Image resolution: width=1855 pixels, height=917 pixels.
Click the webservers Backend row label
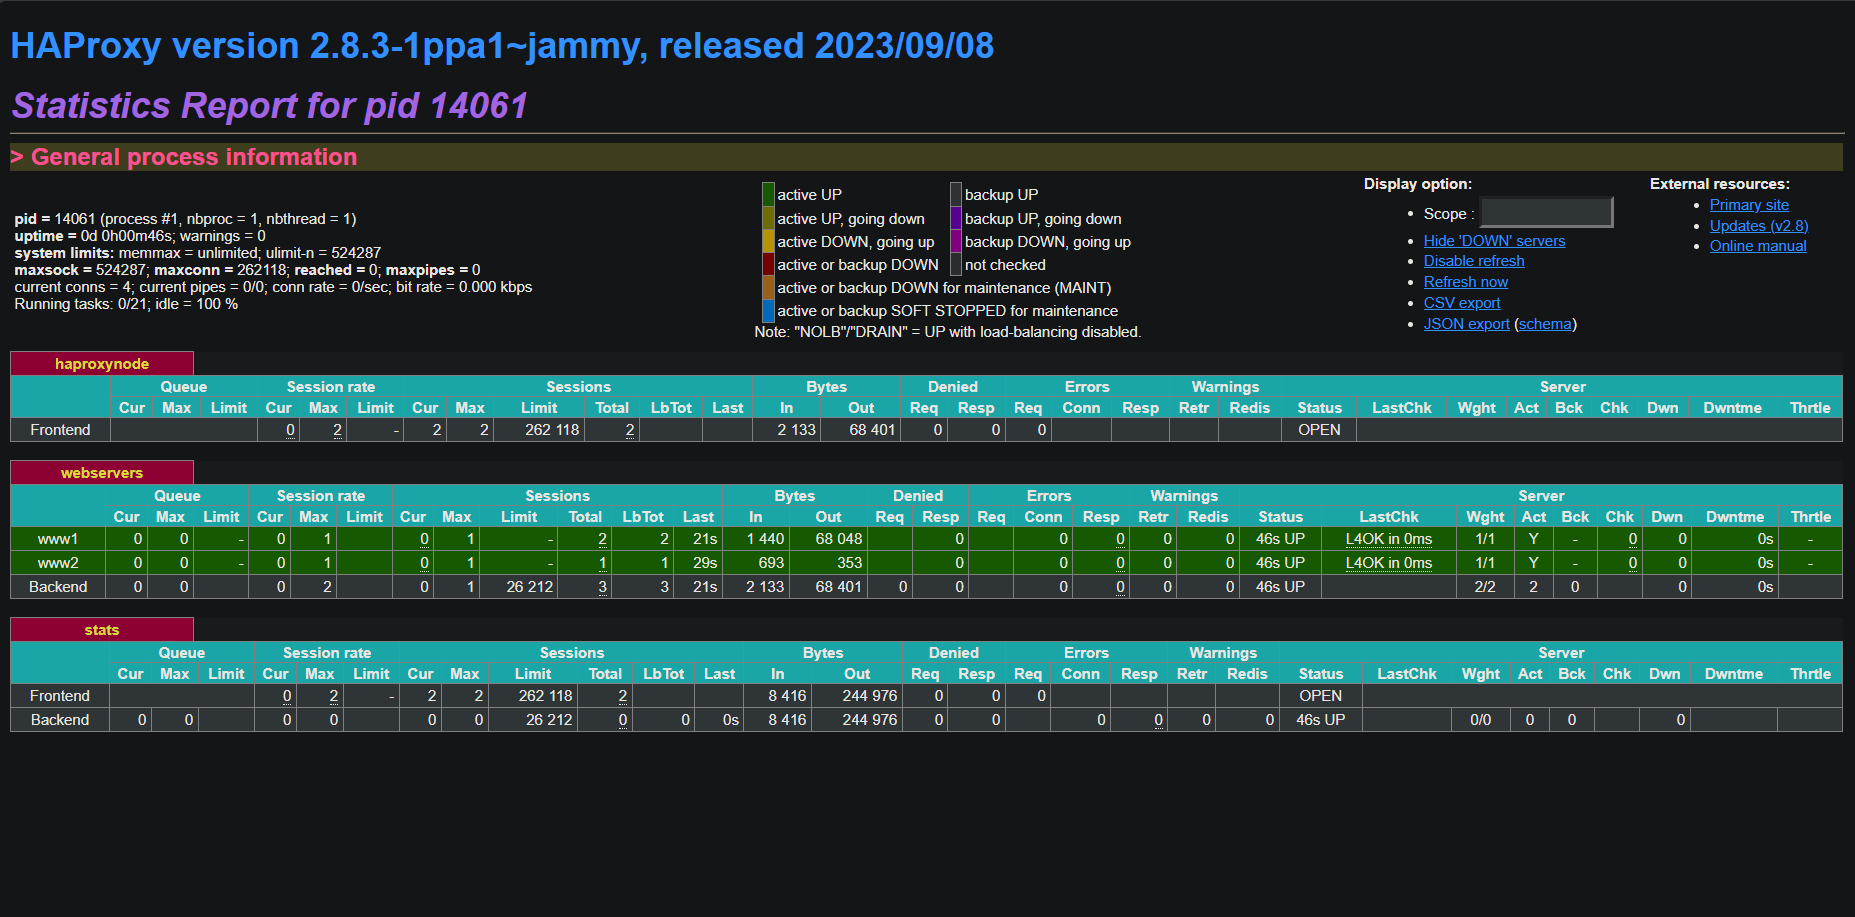[58, 587]
